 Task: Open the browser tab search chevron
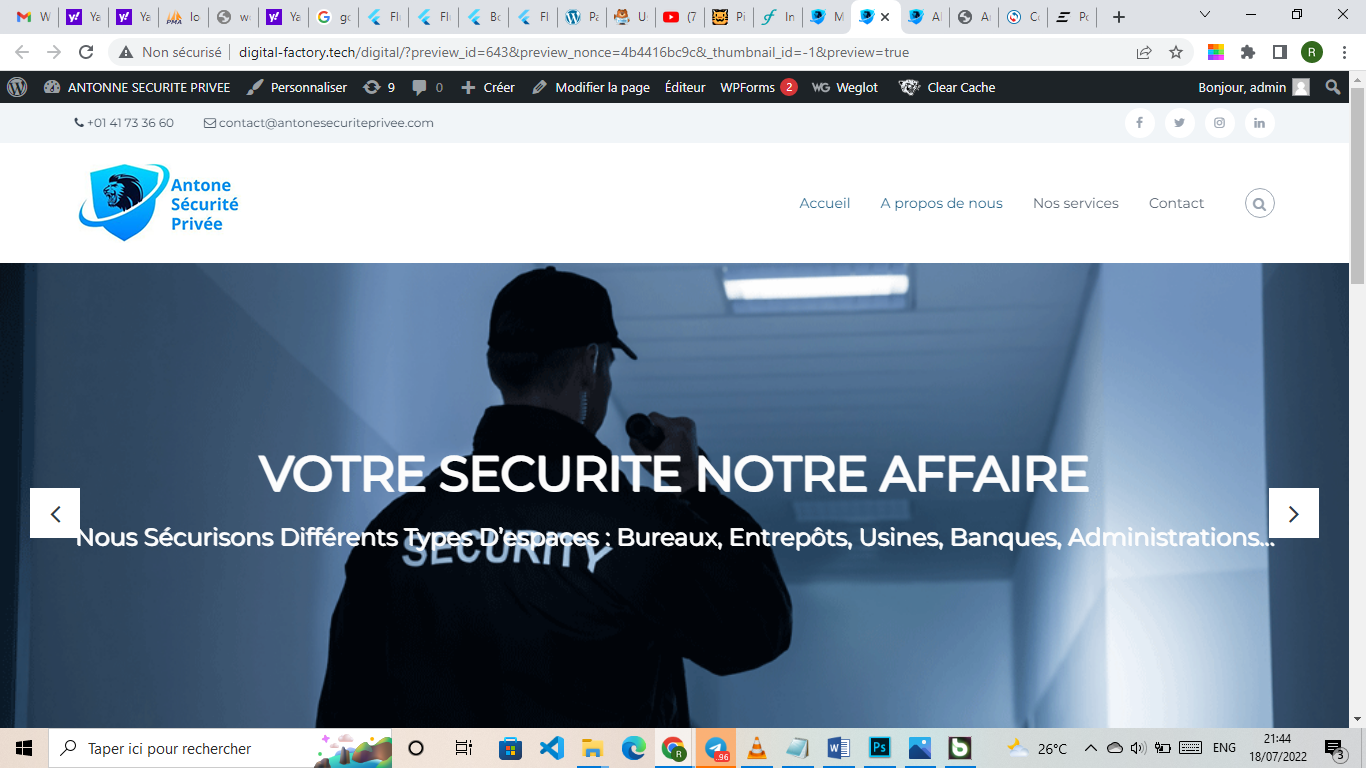[1205, 16]
